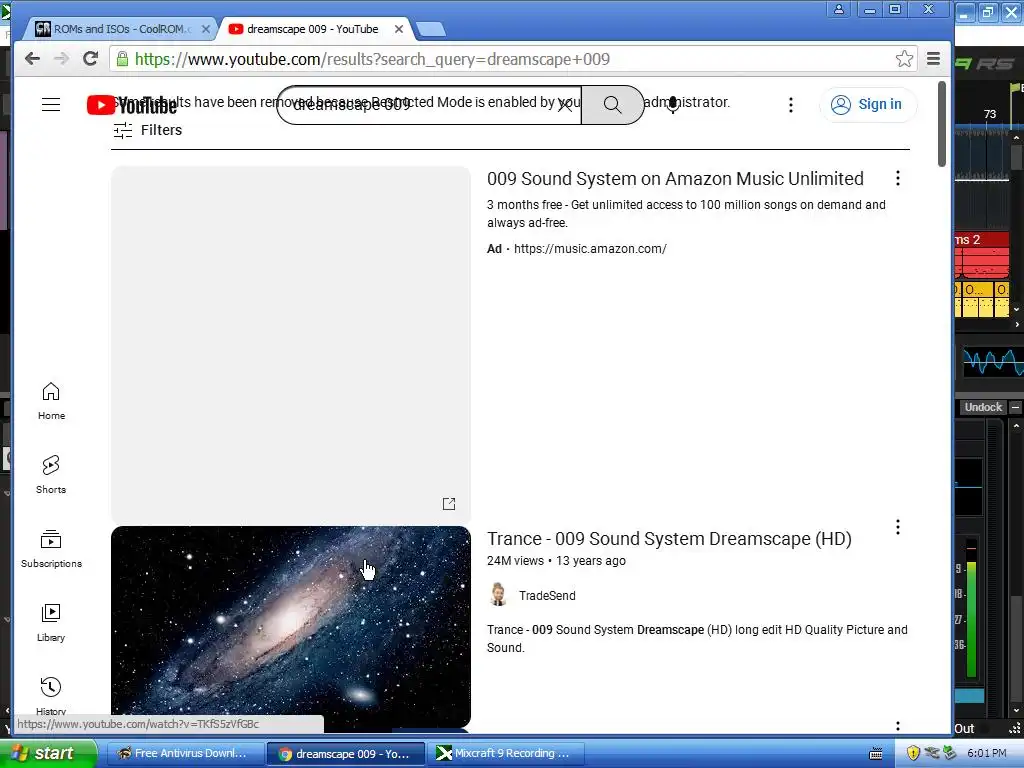Open Subscriptions in the sidebar
The width and height of the screenshot is (1024, 768).
(51, 549)
